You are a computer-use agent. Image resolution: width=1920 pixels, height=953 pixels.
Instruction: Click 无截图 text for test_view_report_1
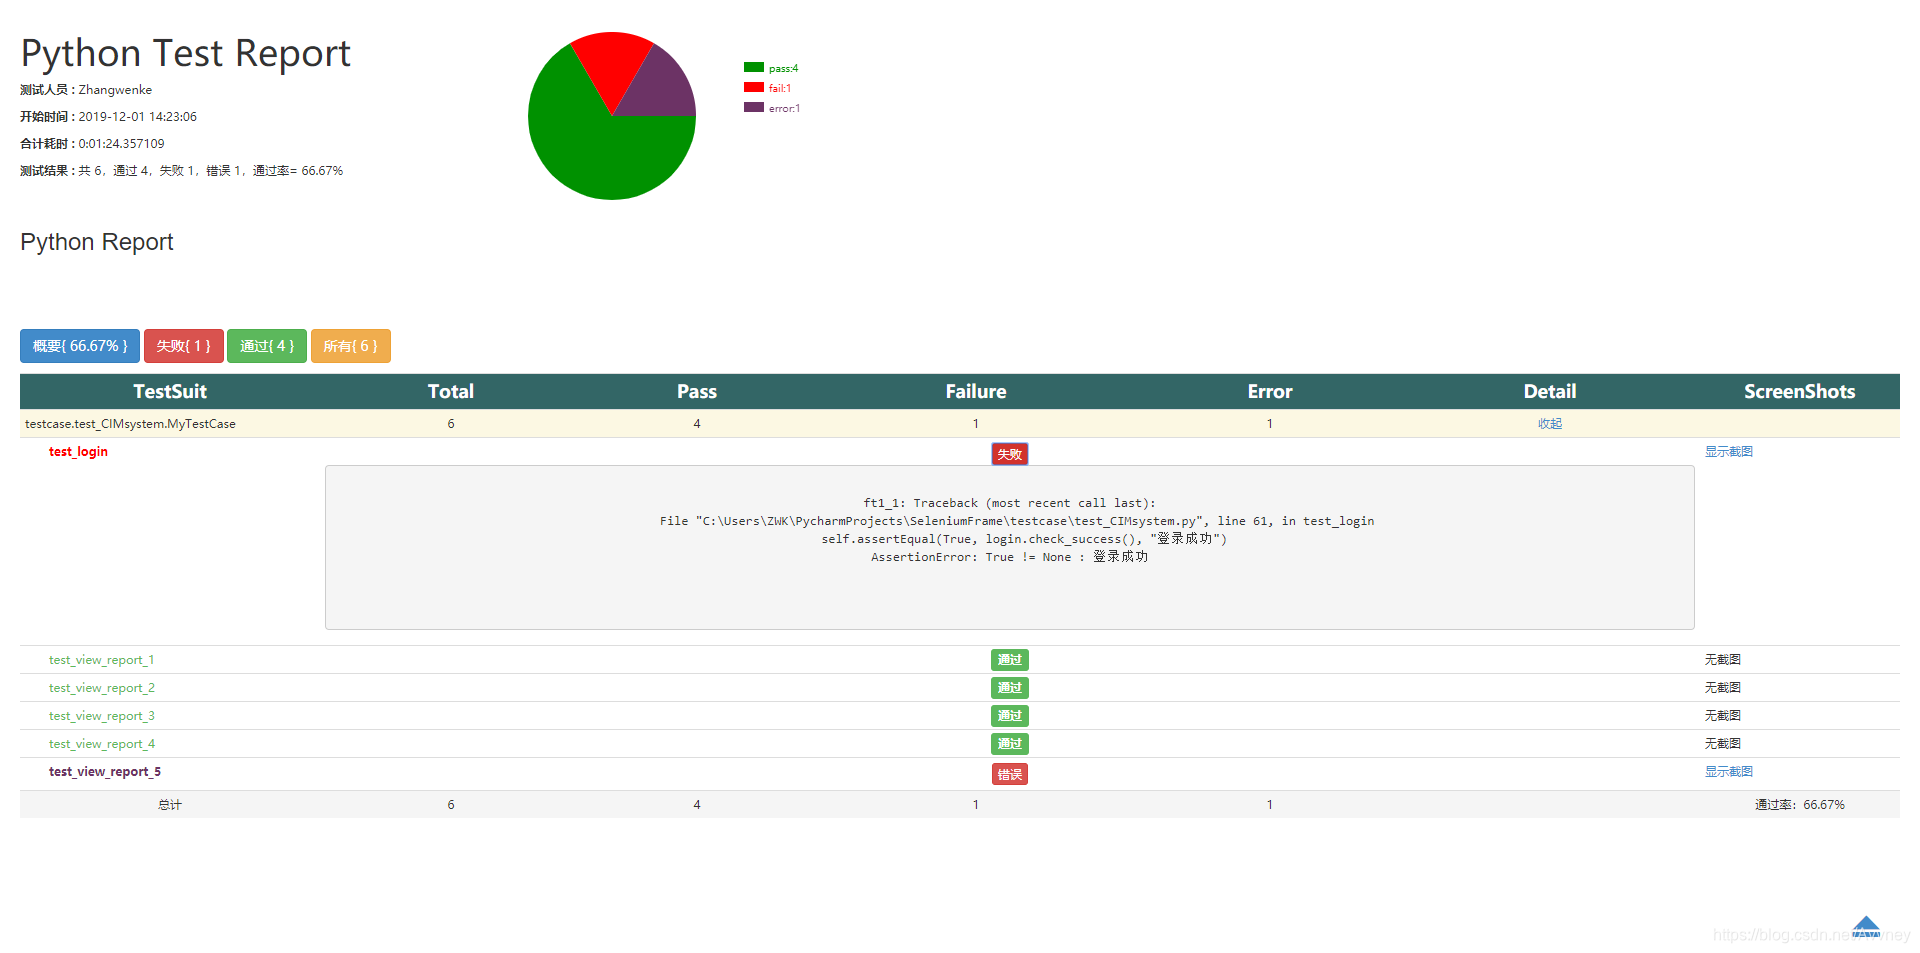coord(1723,660)
